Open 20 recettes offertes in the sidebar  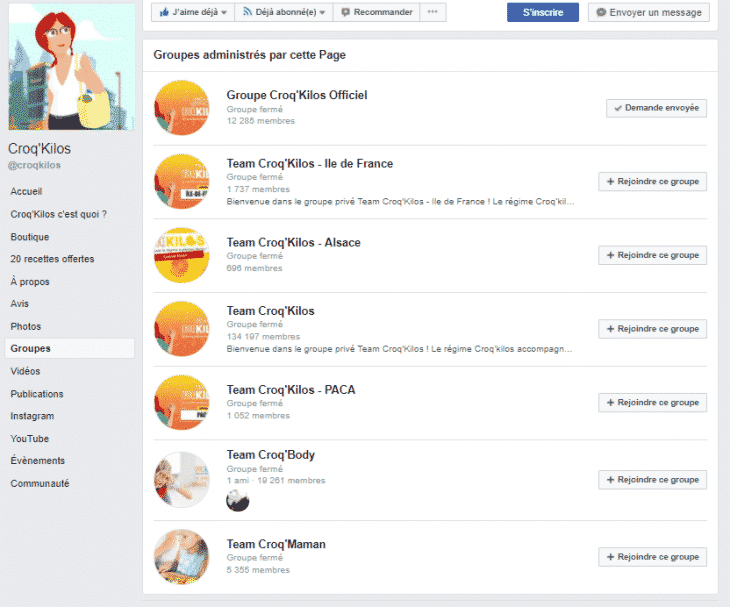(52, 259)
